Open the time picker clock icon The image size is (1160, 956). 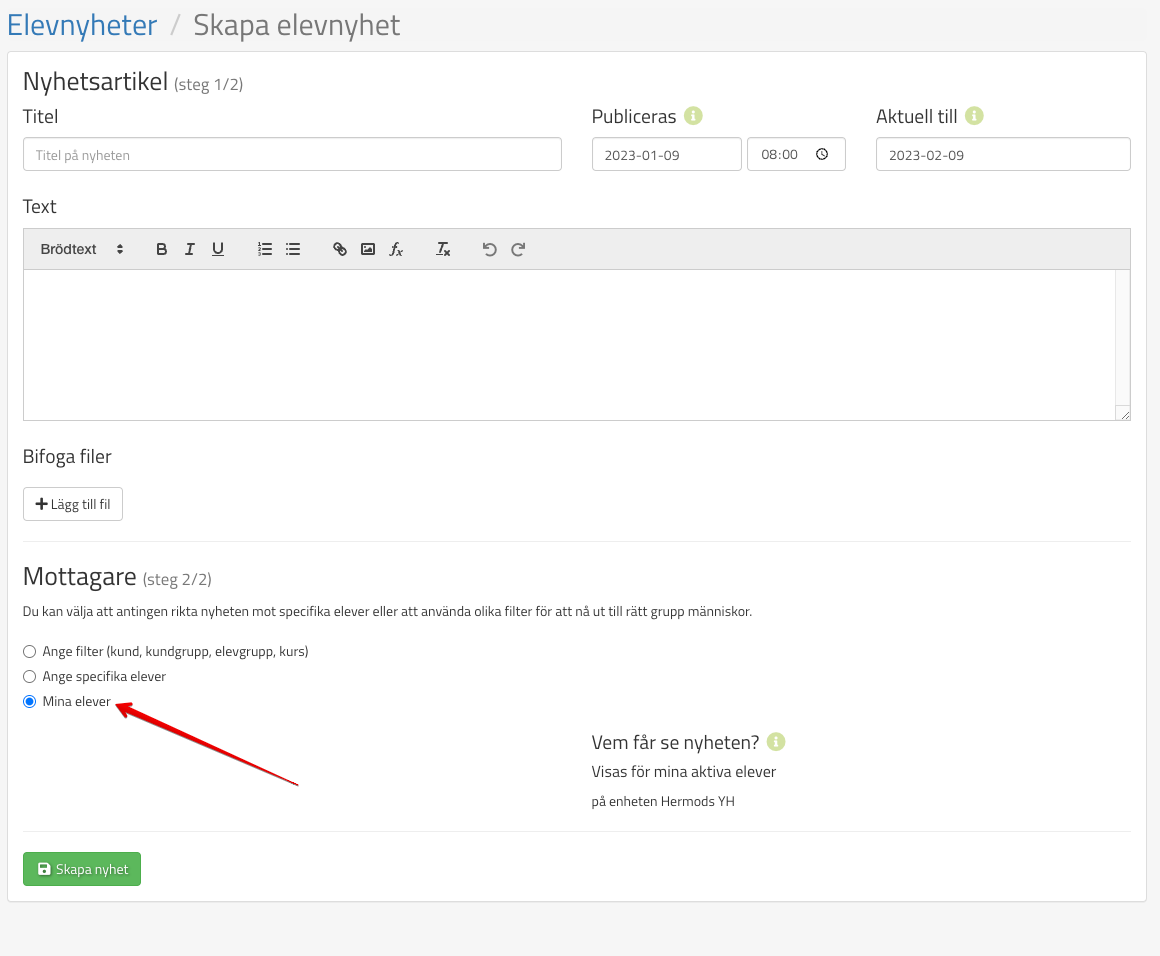coord(822,155)
